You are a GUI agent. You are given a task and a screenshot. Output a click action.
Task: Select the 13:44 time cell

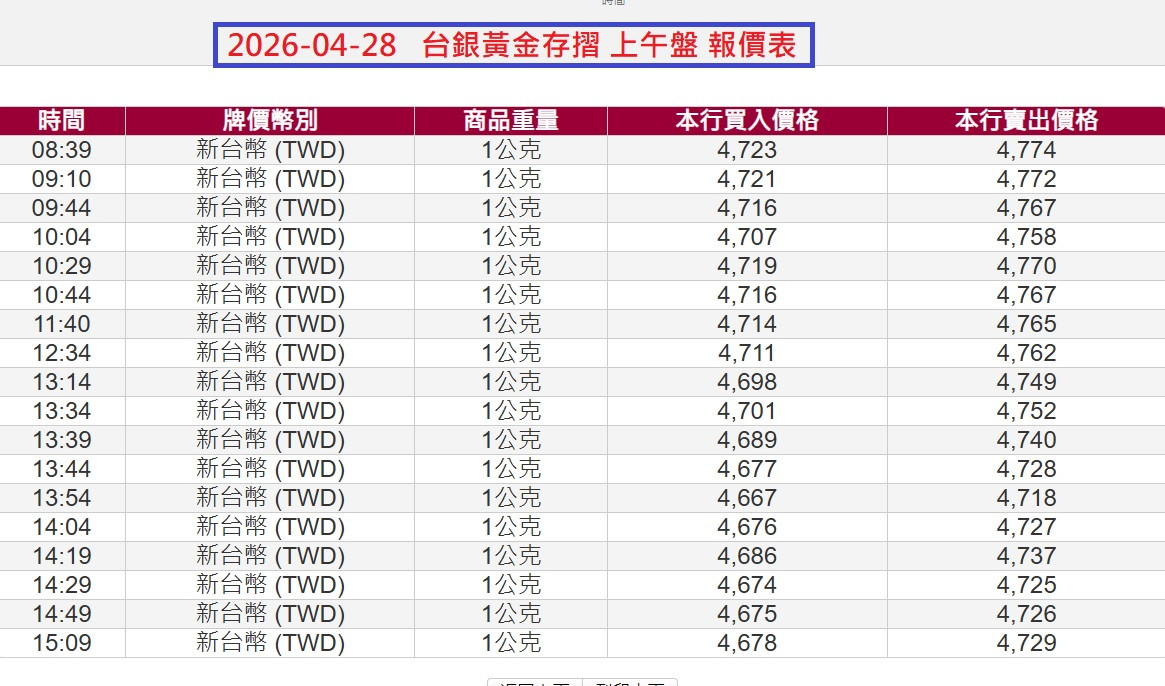coord(62,469)
